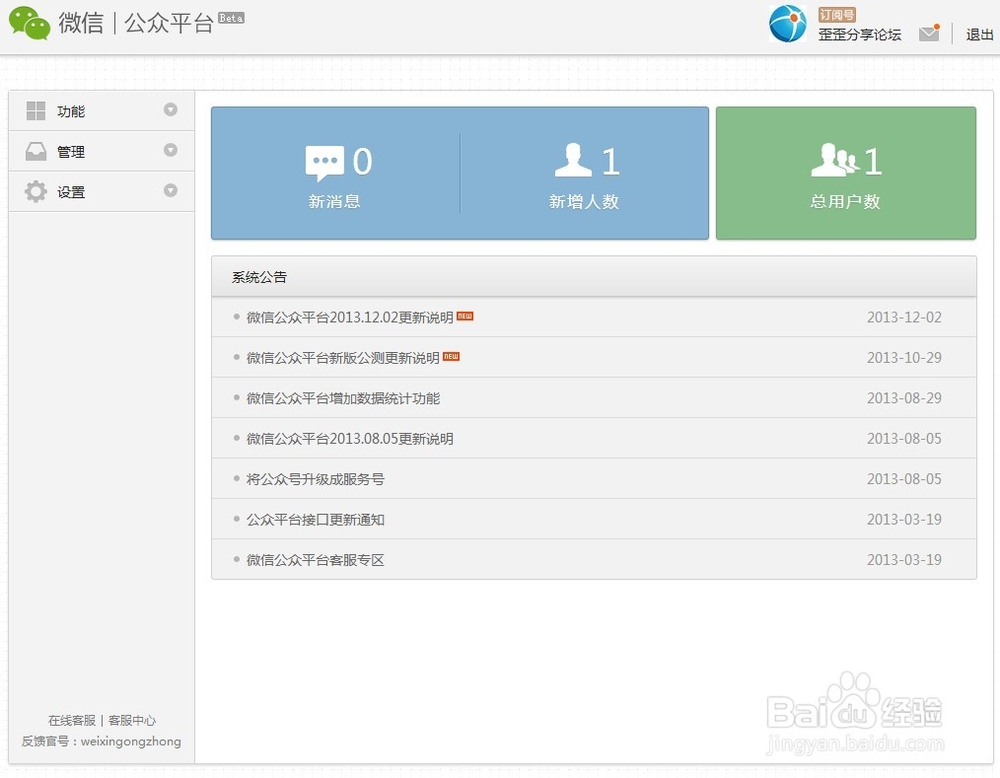Click the 新增人数 count 1
This screenshot has height=778, width=1000.
610,161
